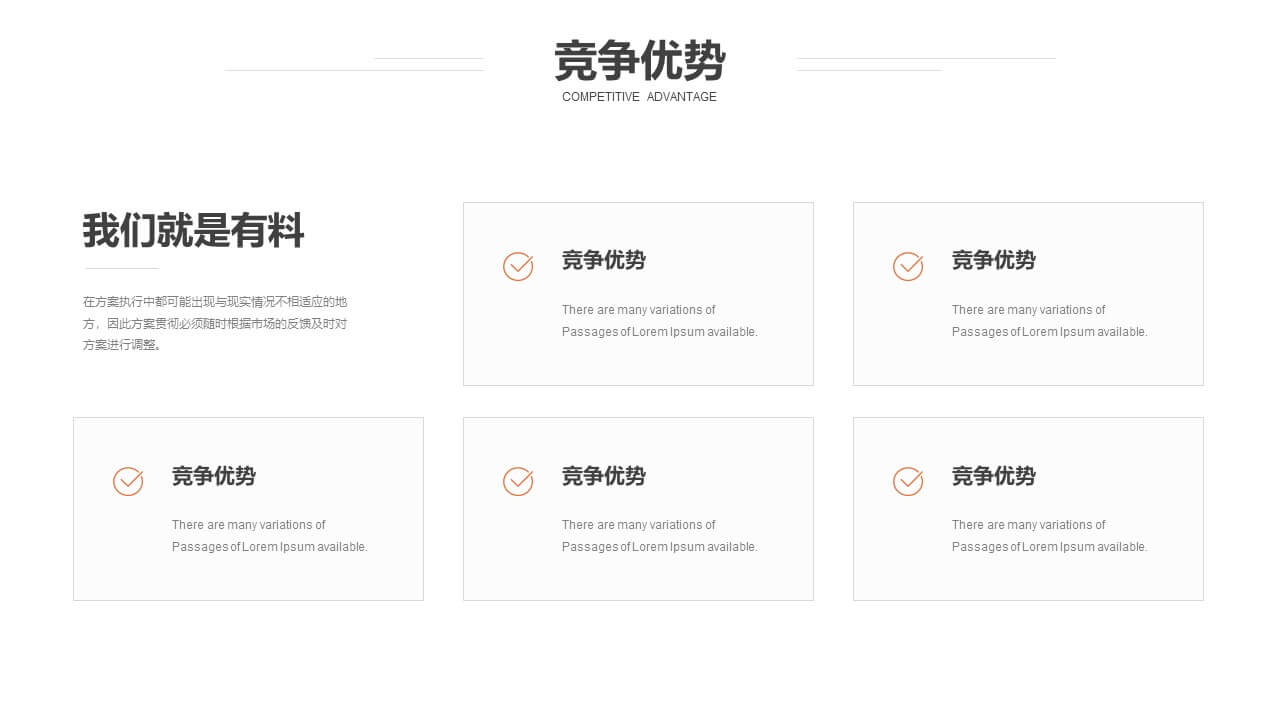This screenshot has width=1280, height=720.
Task: Select the 竞争优势 heading in the bottom-left card
Action: coord(214,476)
